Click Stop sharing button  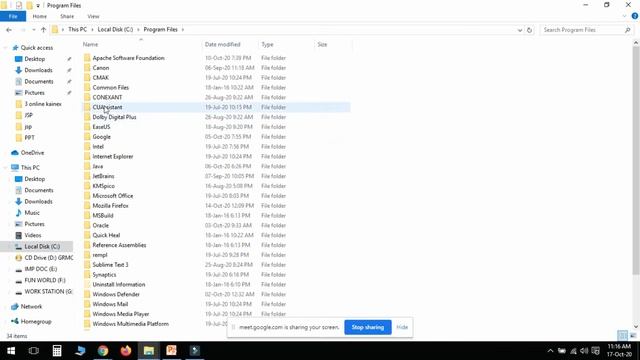click(x=368, y=327)
